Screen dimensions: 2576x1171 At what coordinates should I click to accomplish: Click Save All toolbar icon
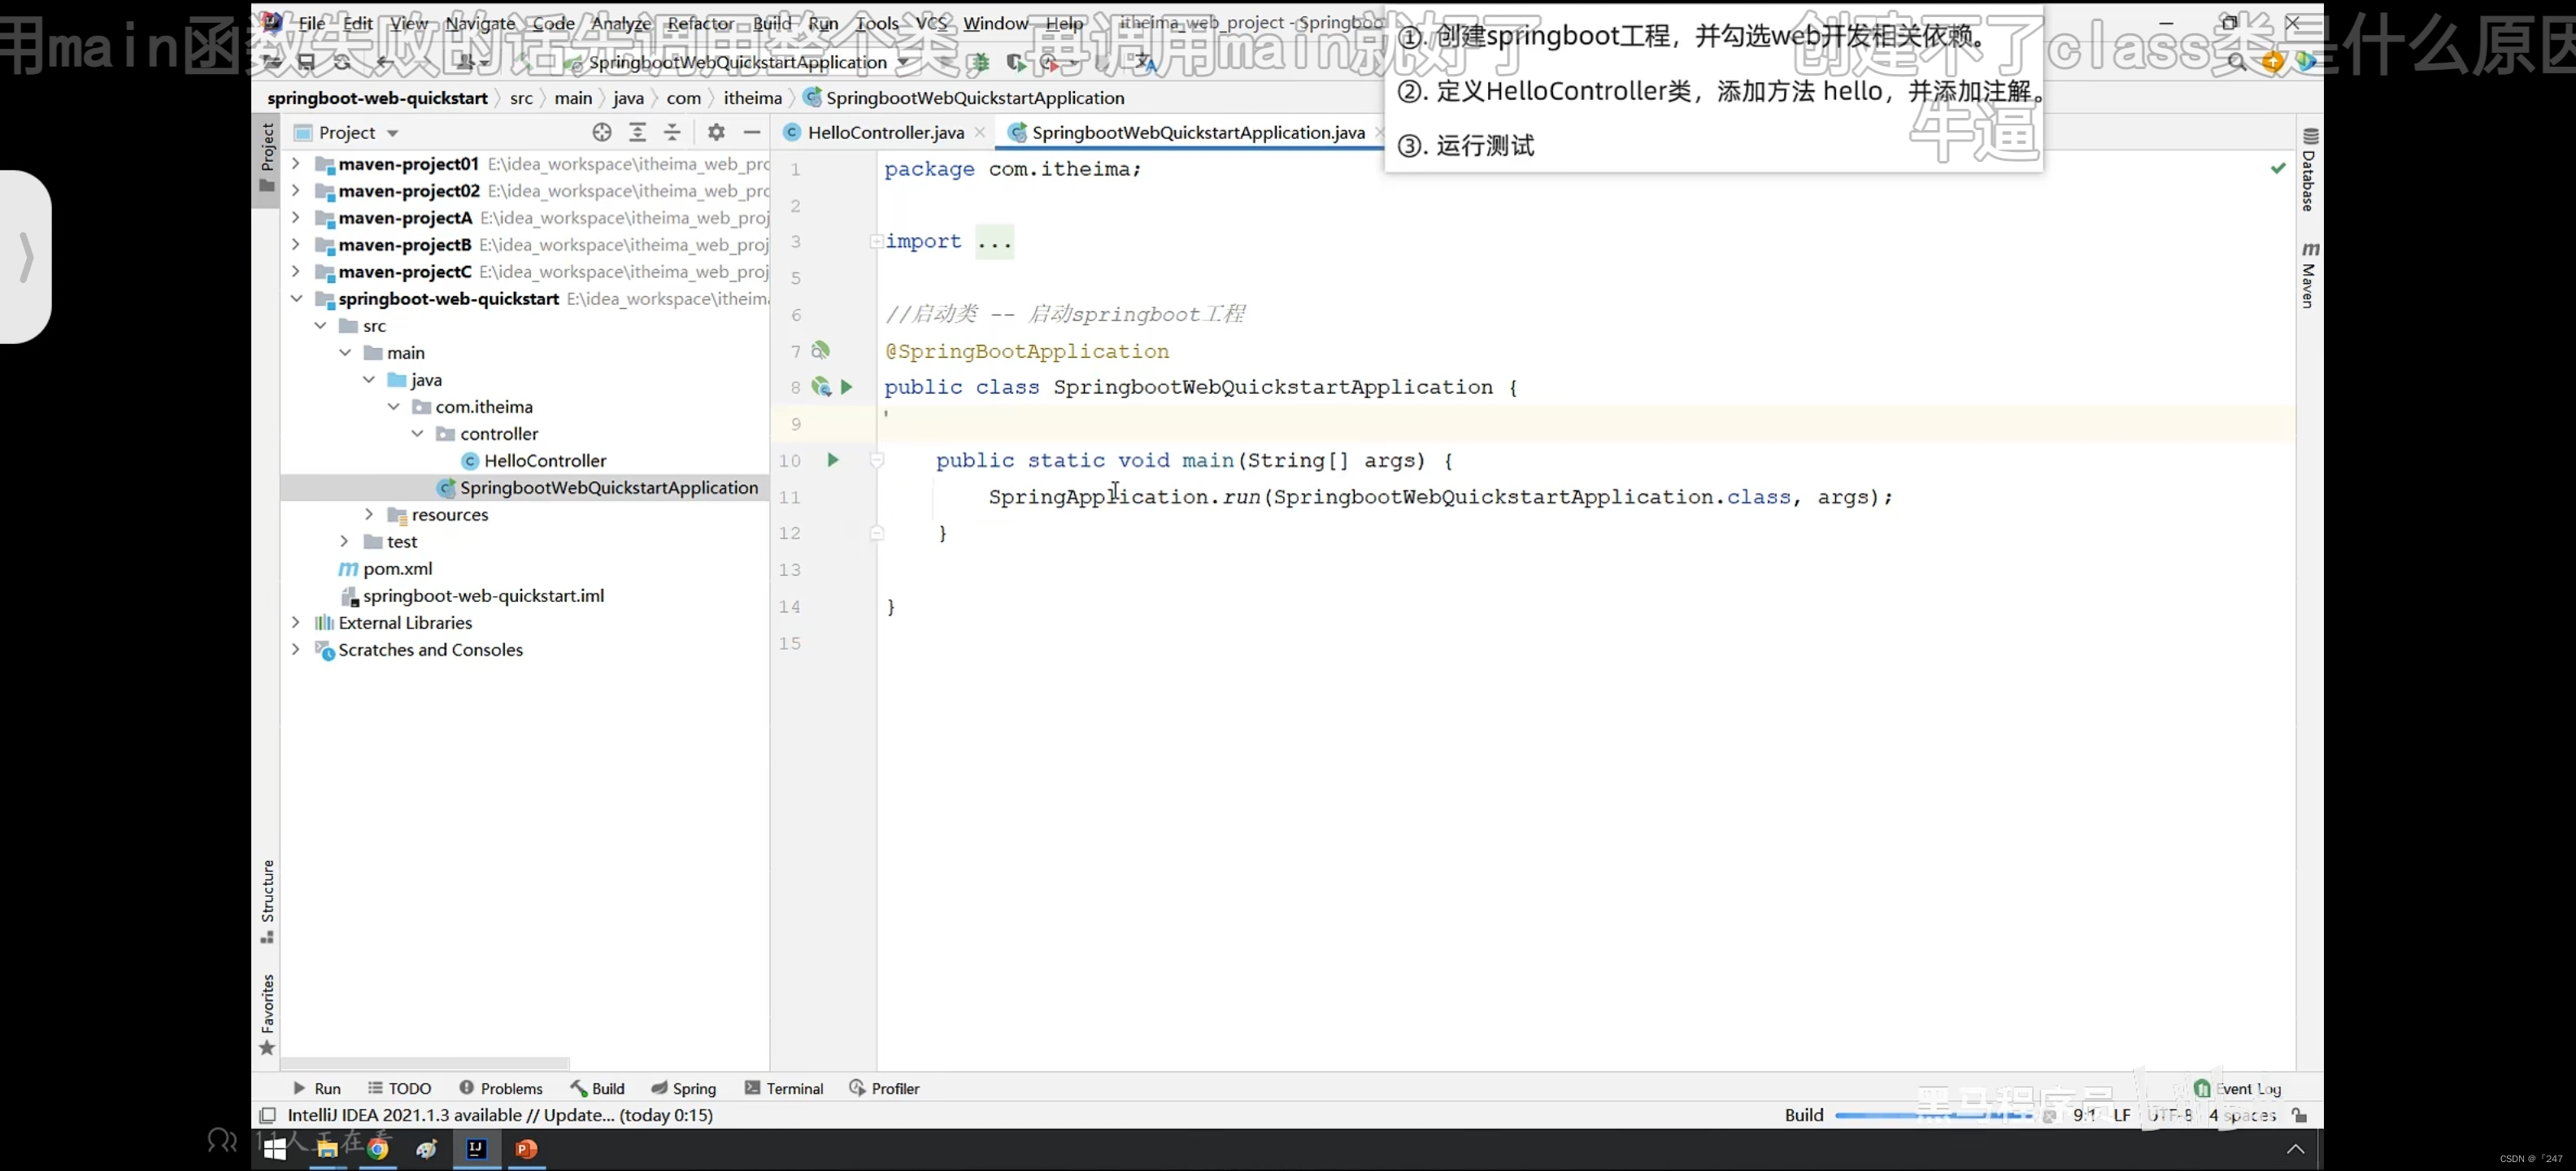pyautogui.click(x=307, y=62)
